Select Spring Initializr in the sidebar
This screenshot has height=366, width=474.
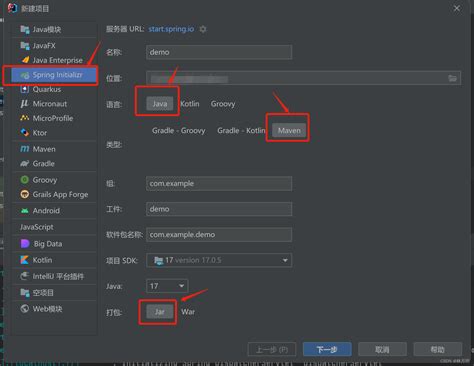(x=54, y=75)
